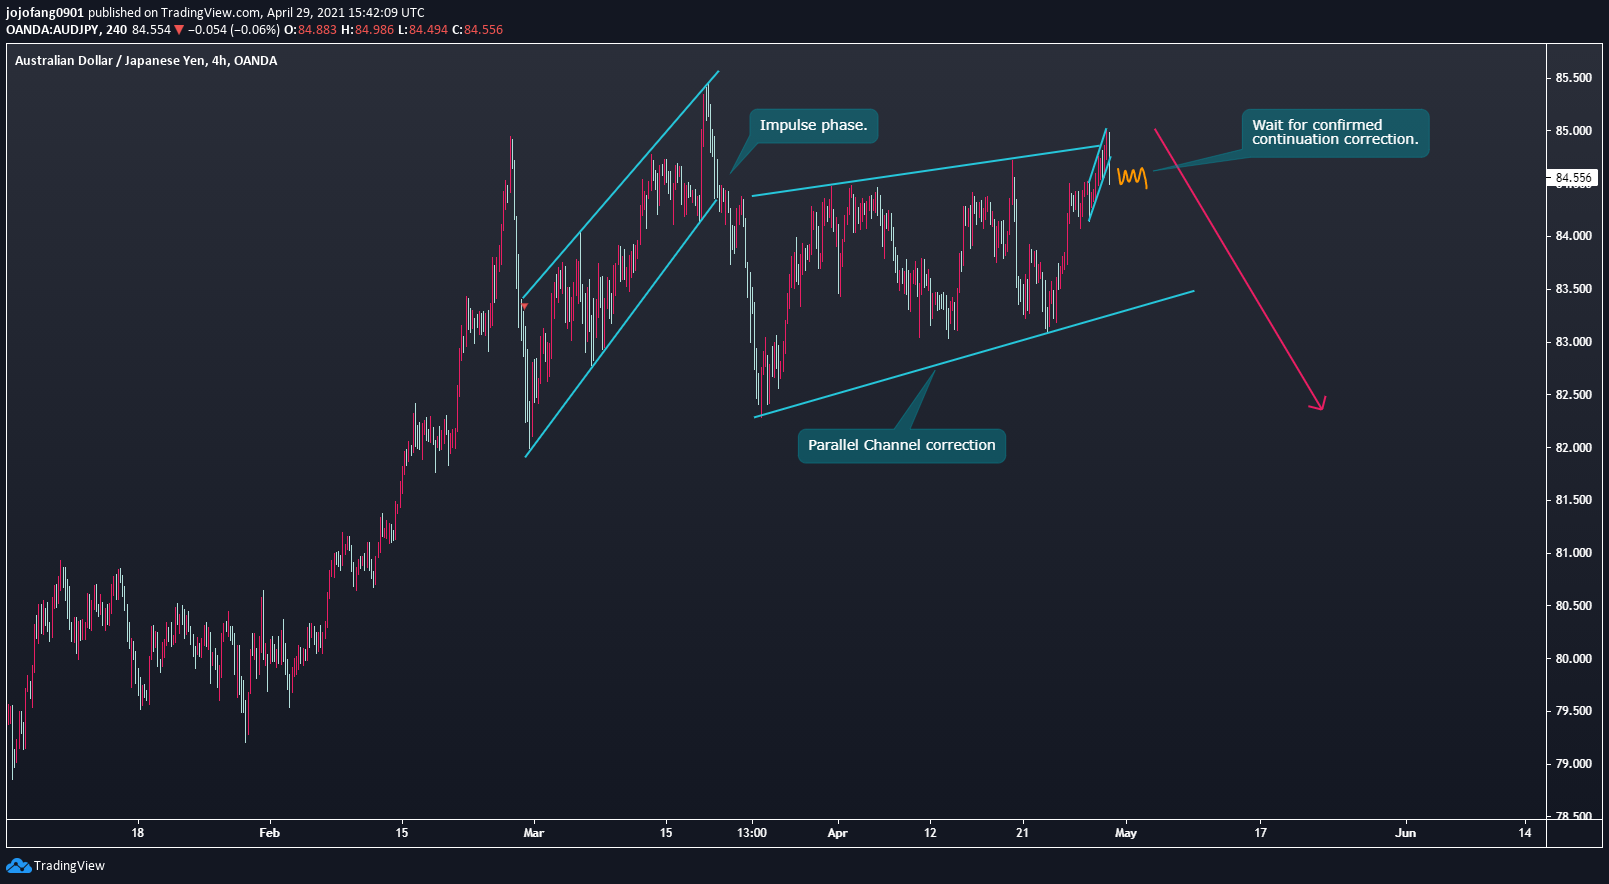Click the high price value H:84.986 in the header
This screenshot has width=1609, height=884.
[x=367, y=30]
